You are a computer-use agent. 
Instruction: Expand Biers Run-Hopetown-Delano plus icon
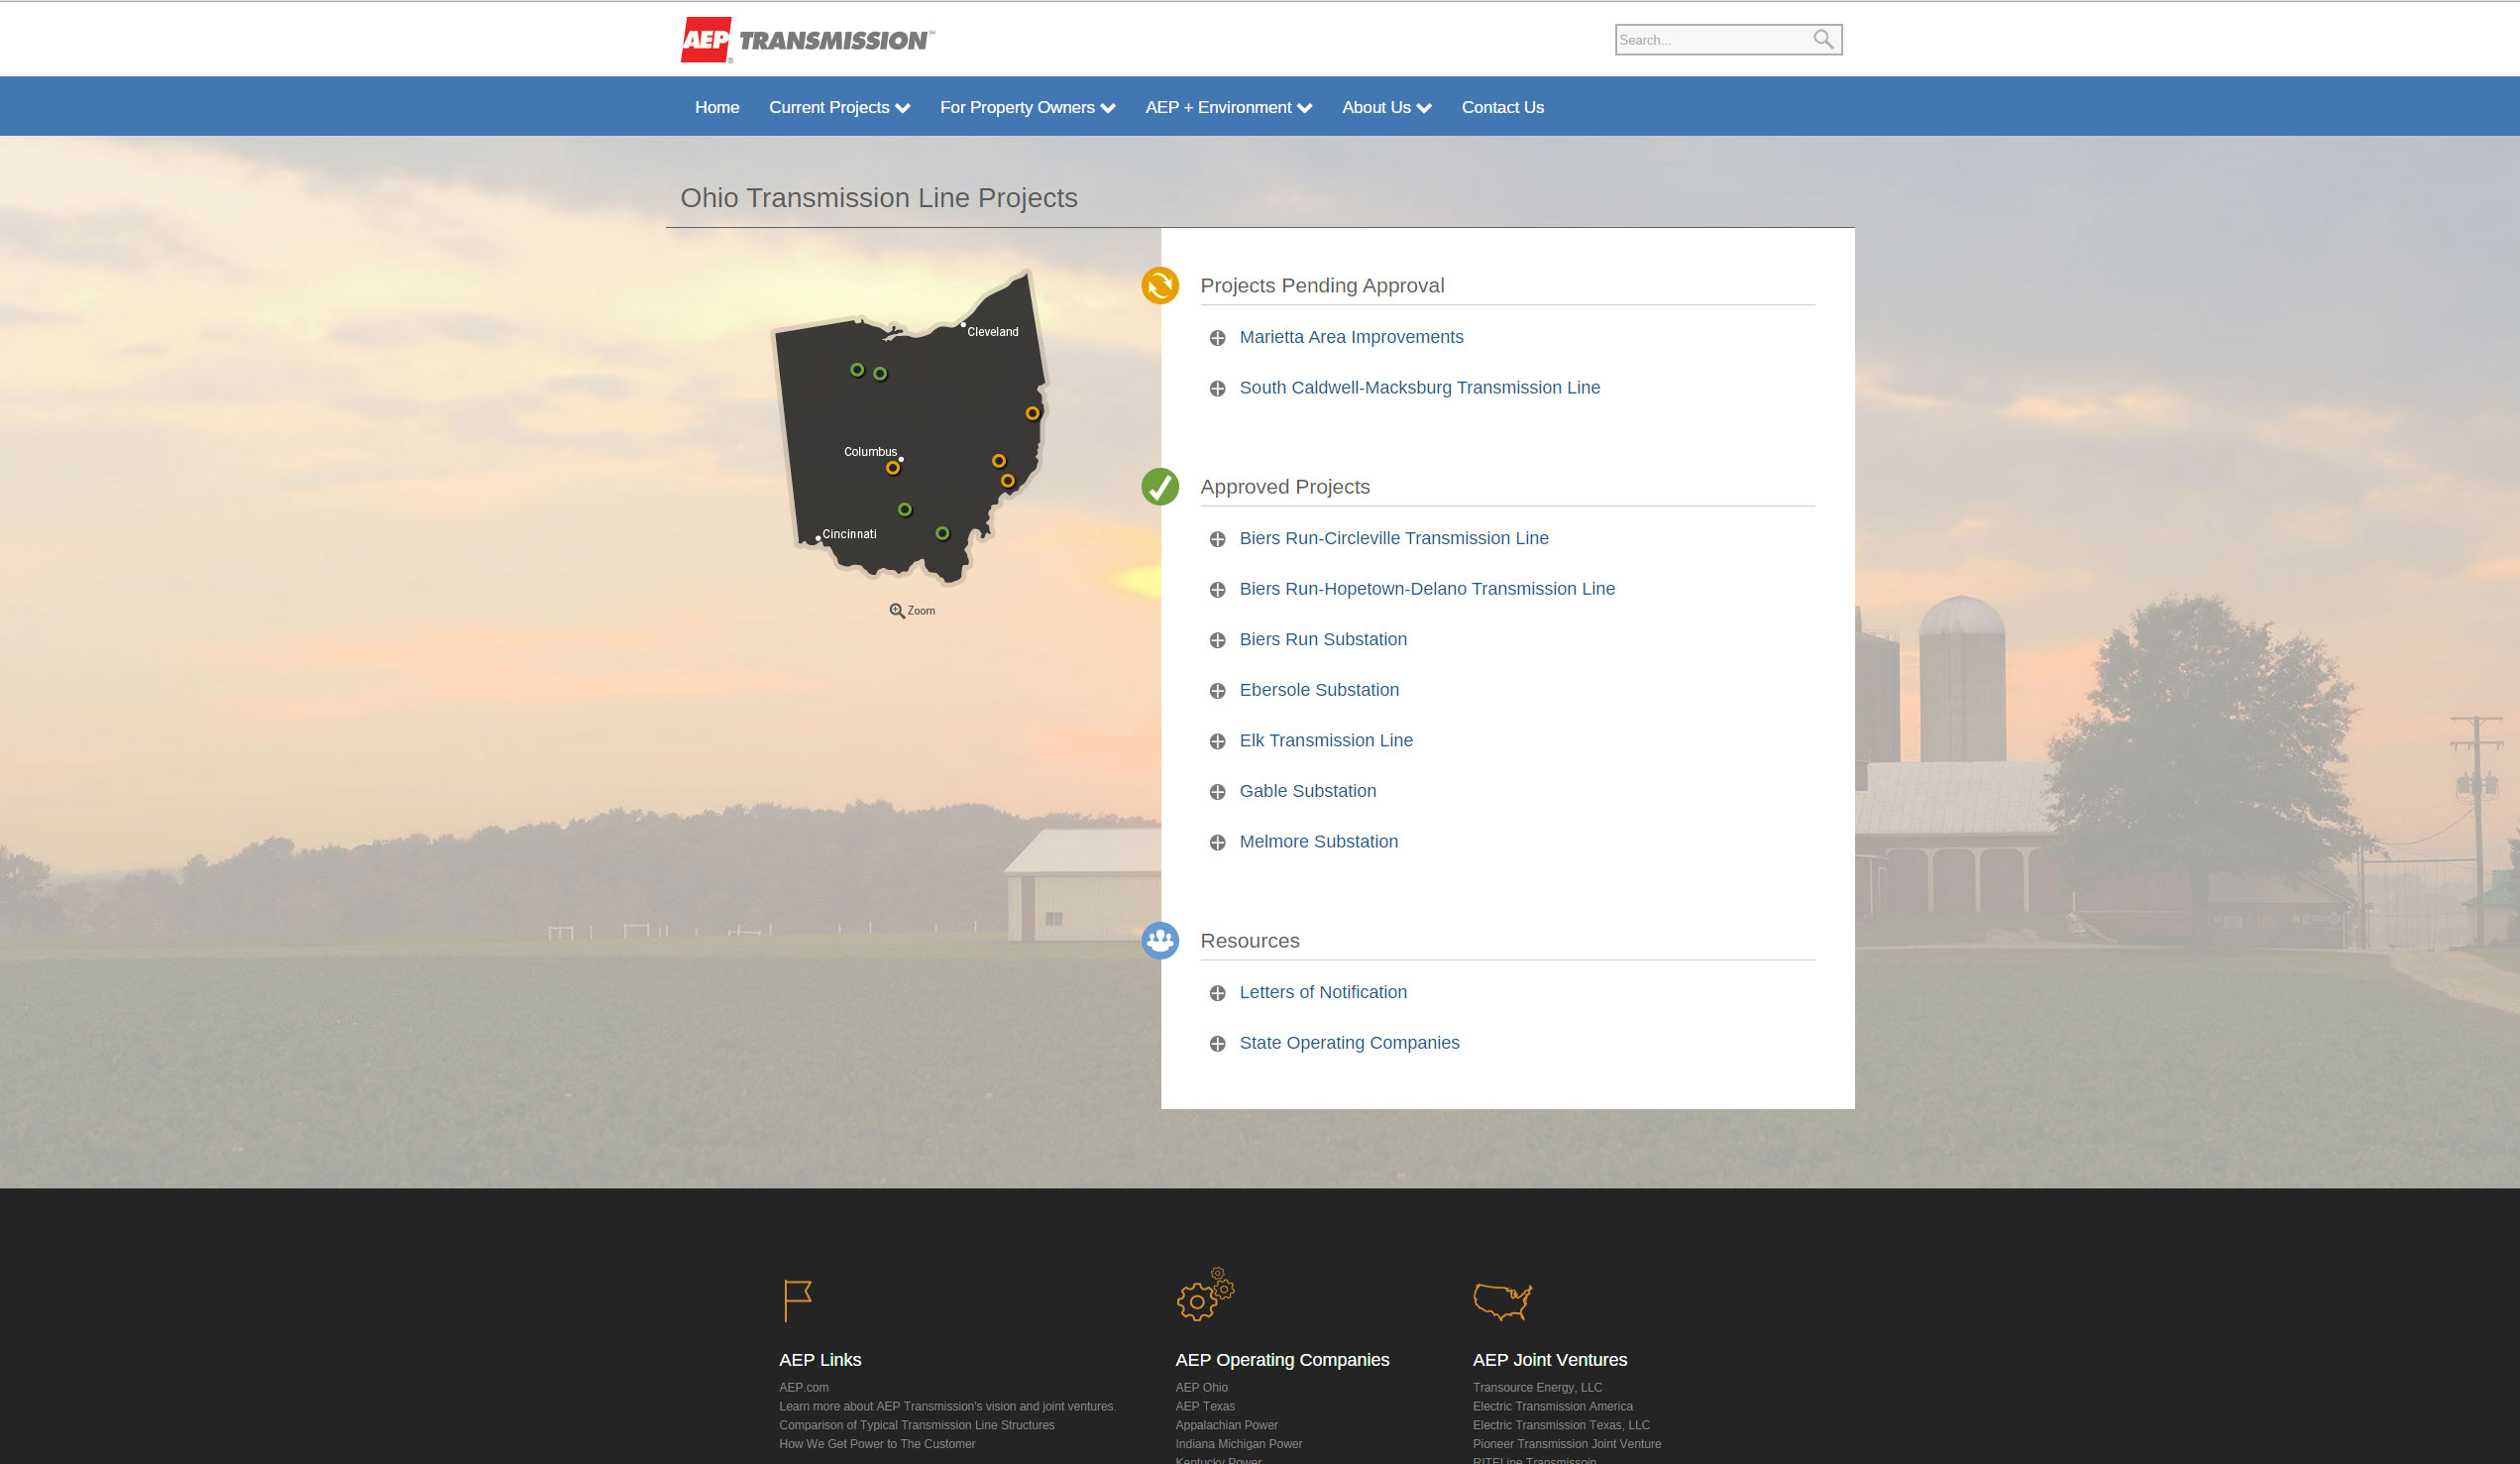(1217, 590)
